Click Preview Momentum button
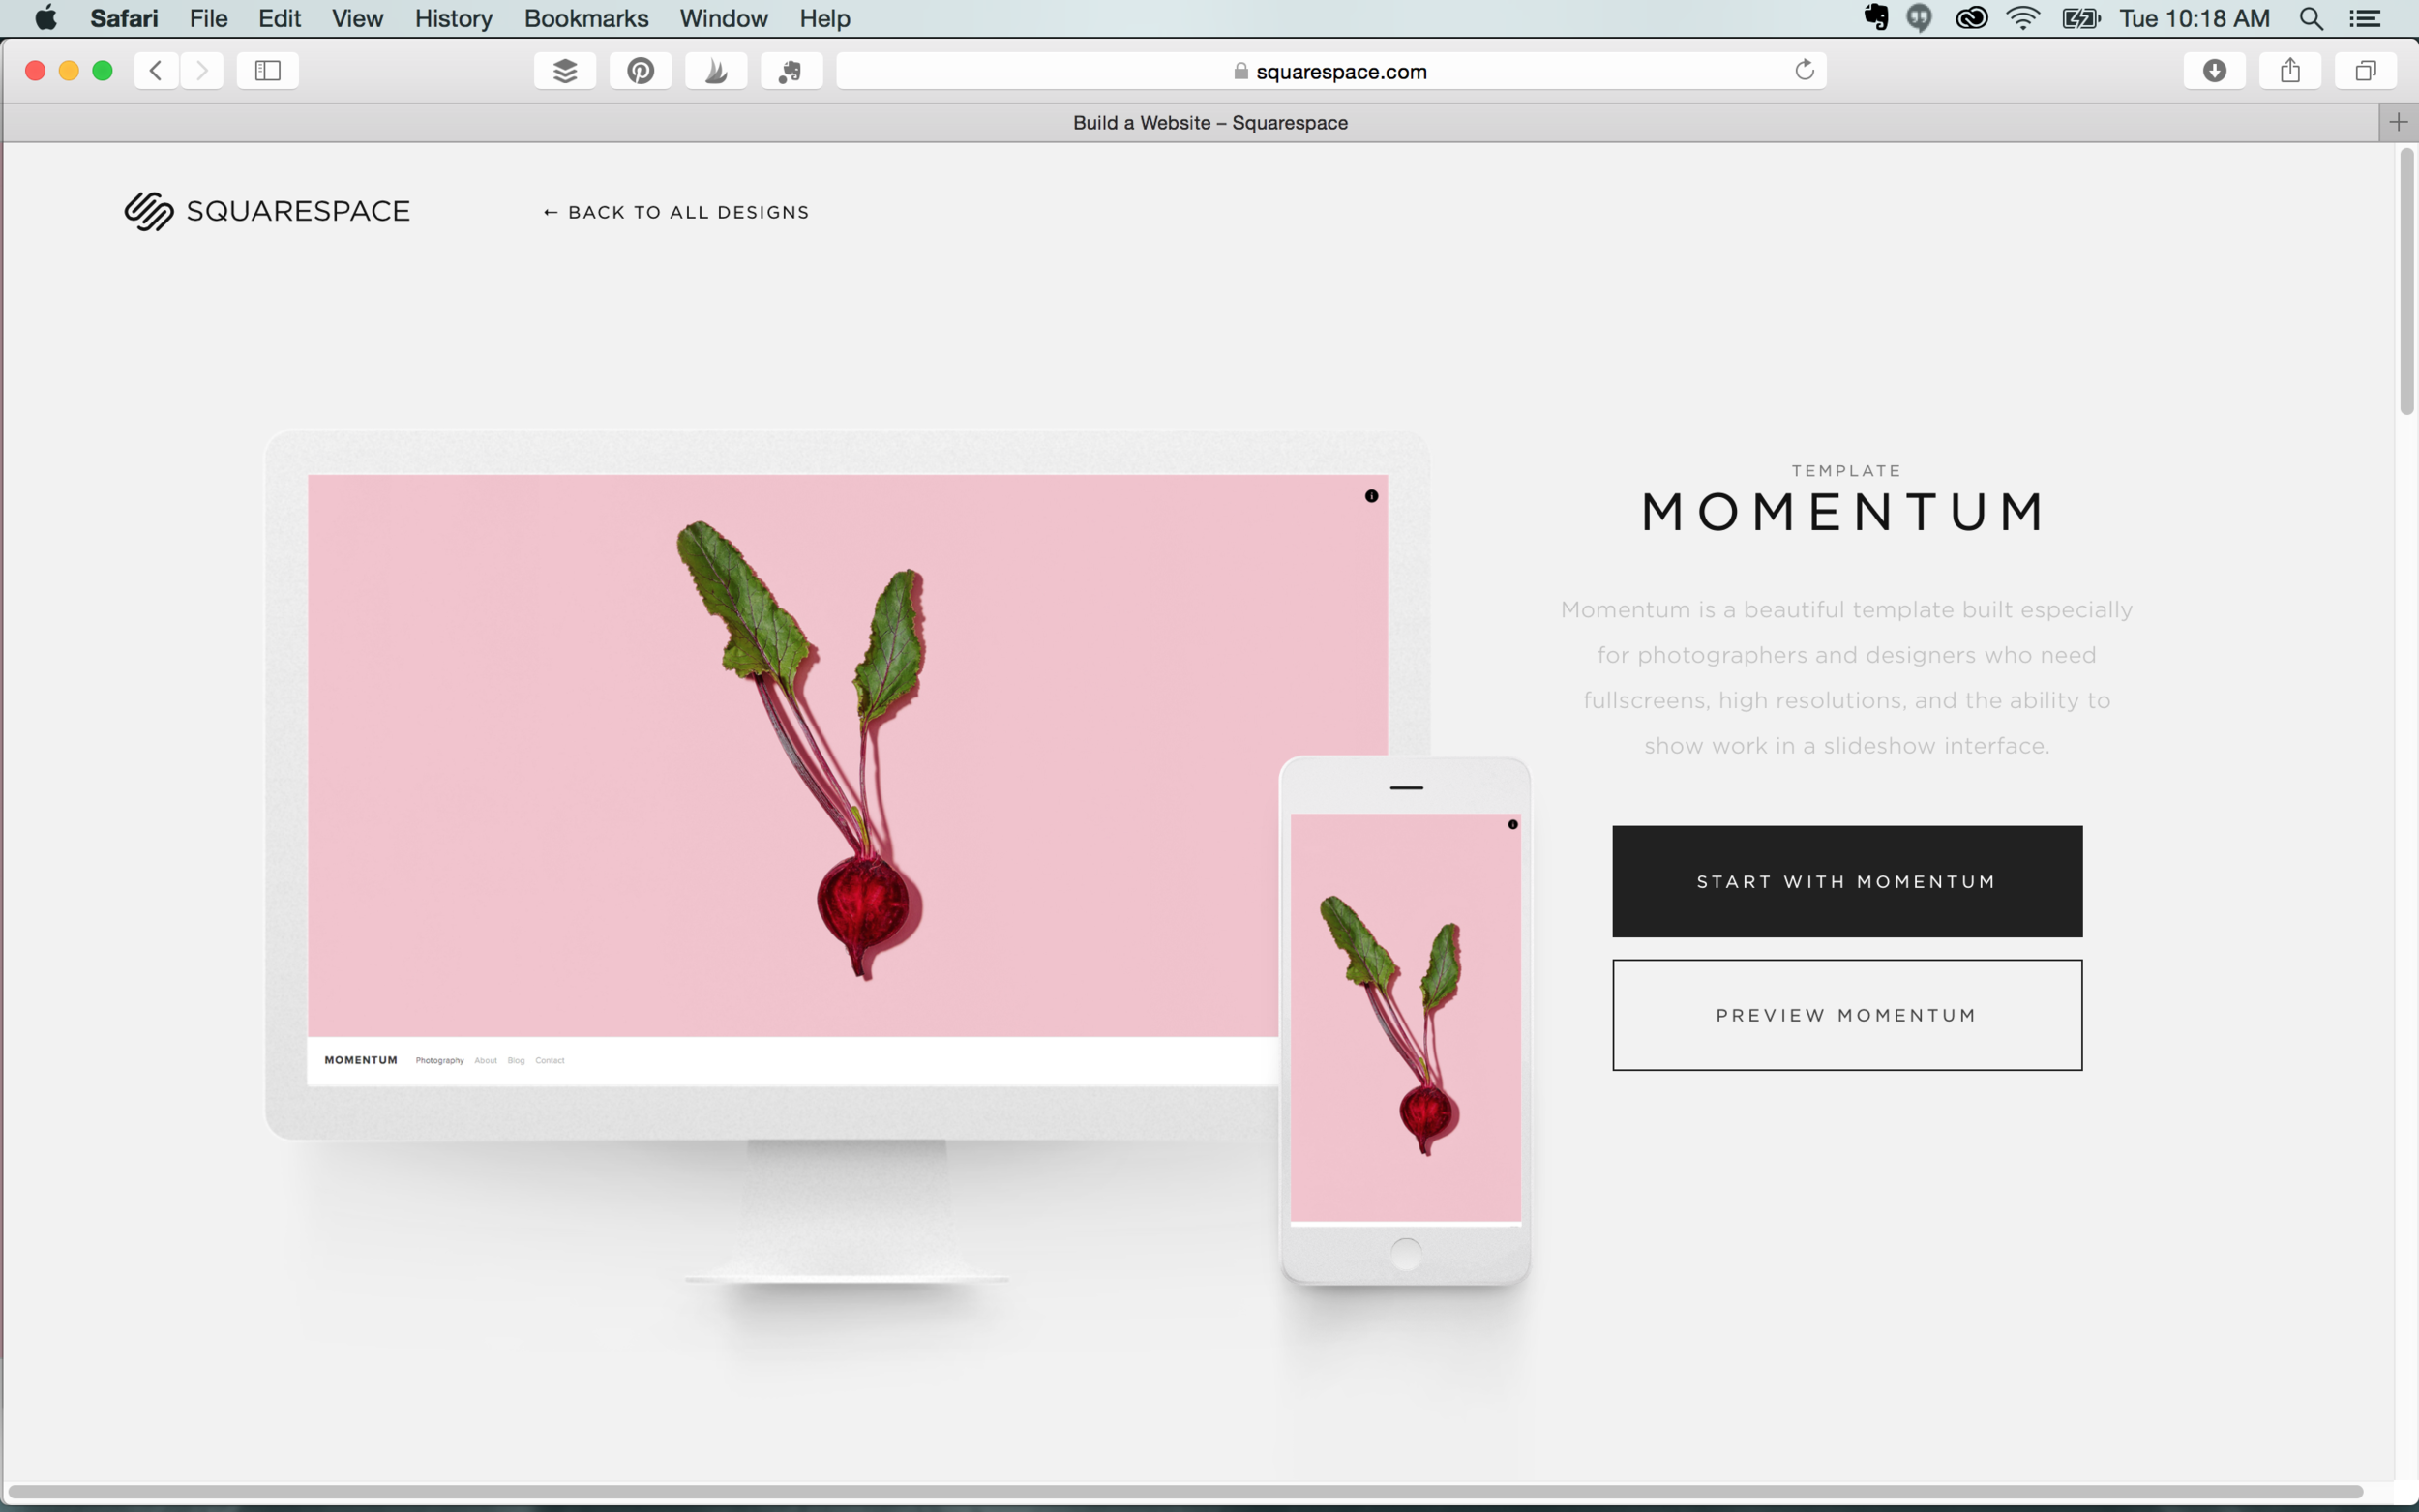This screenshot has height=1512, width=2419. pyautogui.click(x=1847, y=1015)
